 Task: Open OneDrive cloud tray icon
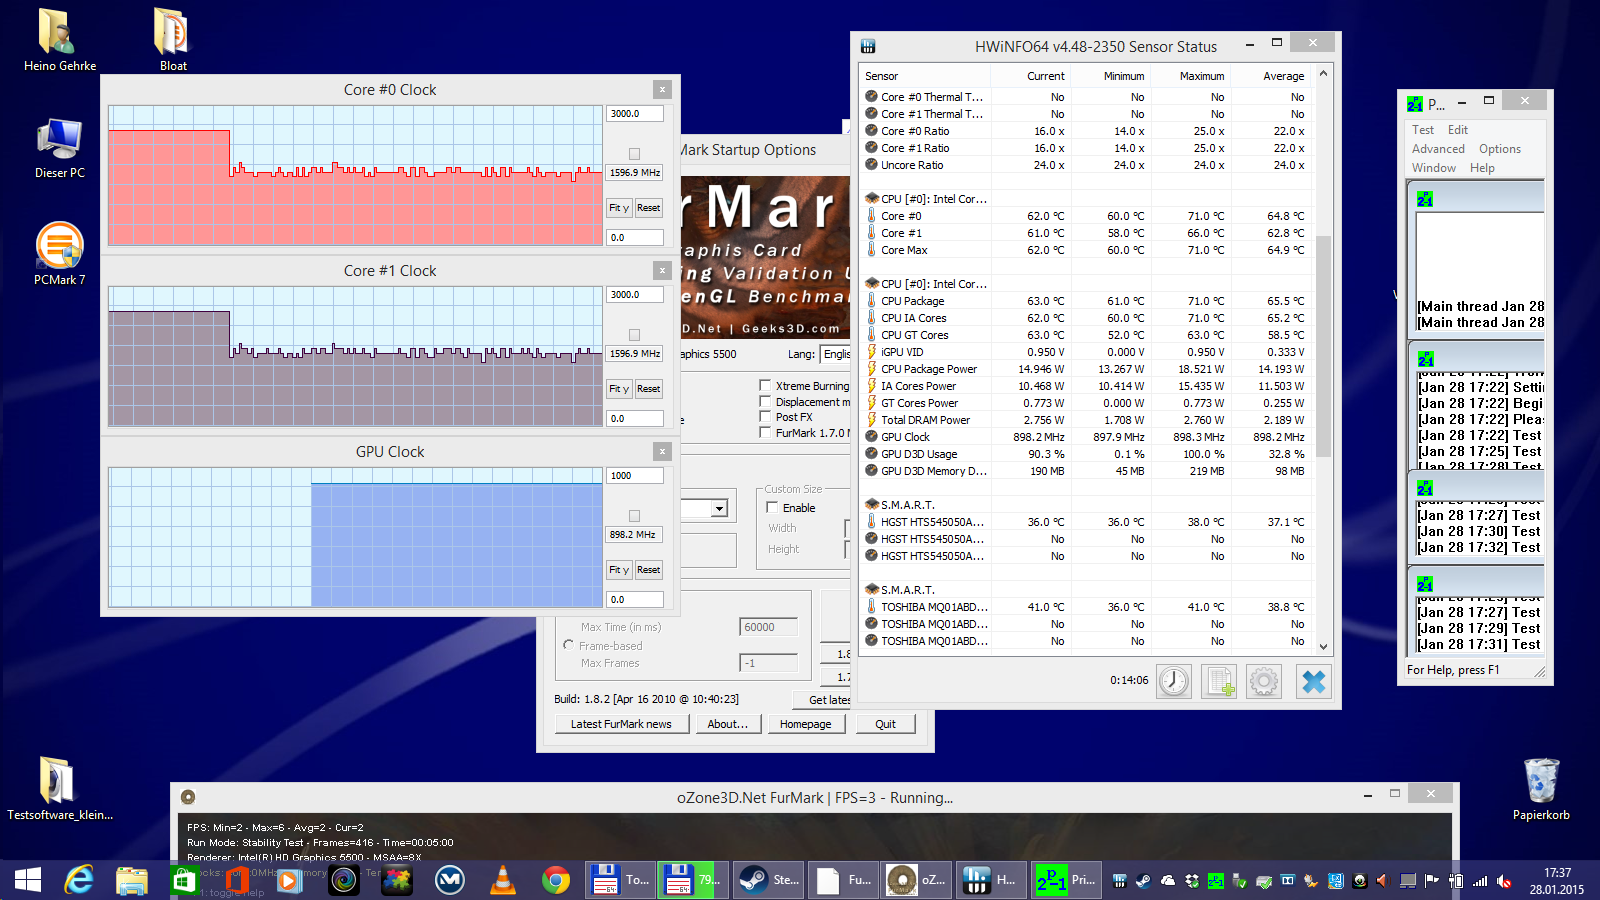(x=1168, y=881)
